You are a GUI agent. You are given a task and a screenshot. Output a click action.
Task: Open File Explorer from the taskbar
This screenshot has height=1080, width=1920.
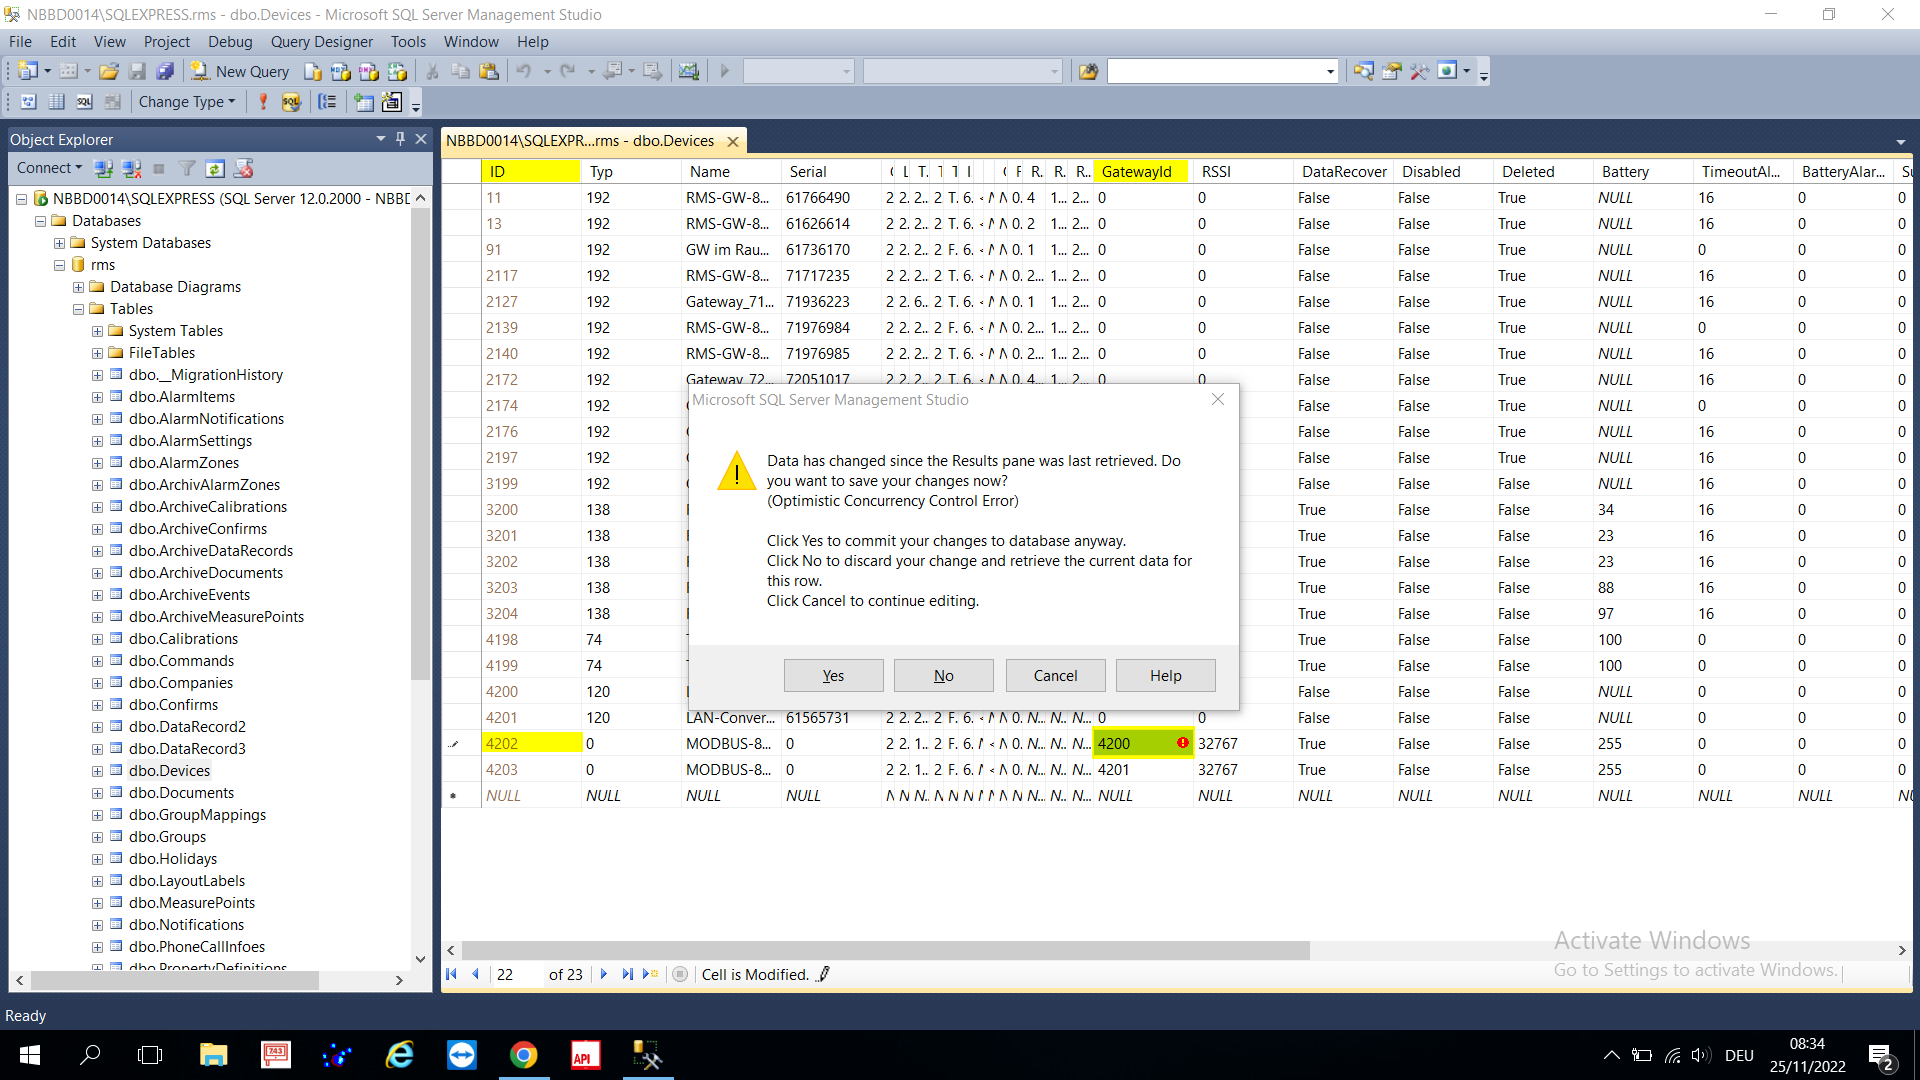[214, 1055]
